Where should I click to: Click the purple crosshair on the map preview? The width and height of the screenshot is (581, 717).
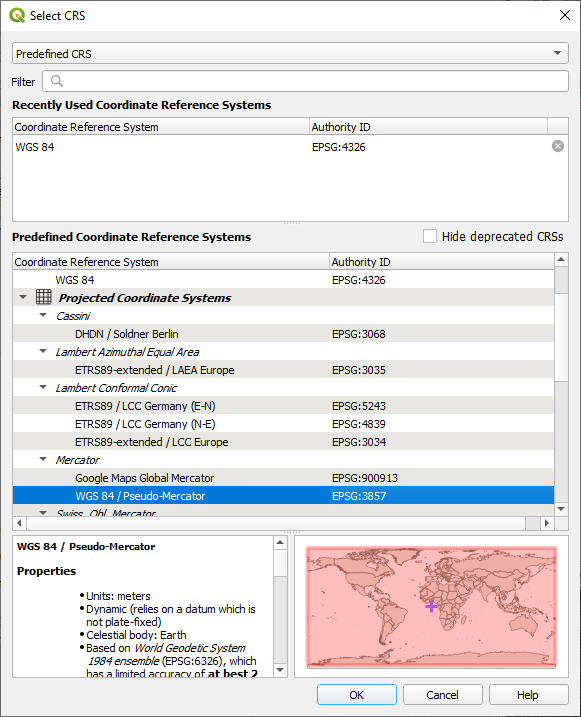[x=431, y=607]
